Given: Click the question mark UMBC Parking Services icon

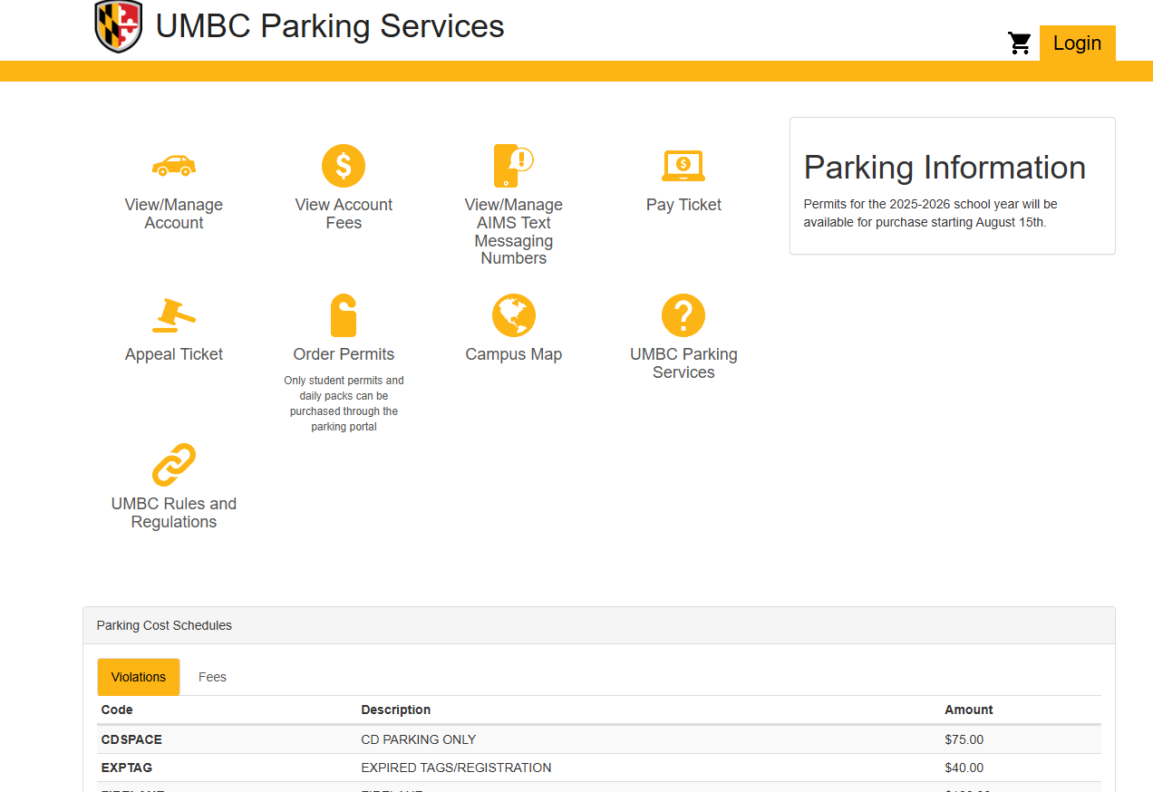Looking at the screenshot, I should (683, 315).
